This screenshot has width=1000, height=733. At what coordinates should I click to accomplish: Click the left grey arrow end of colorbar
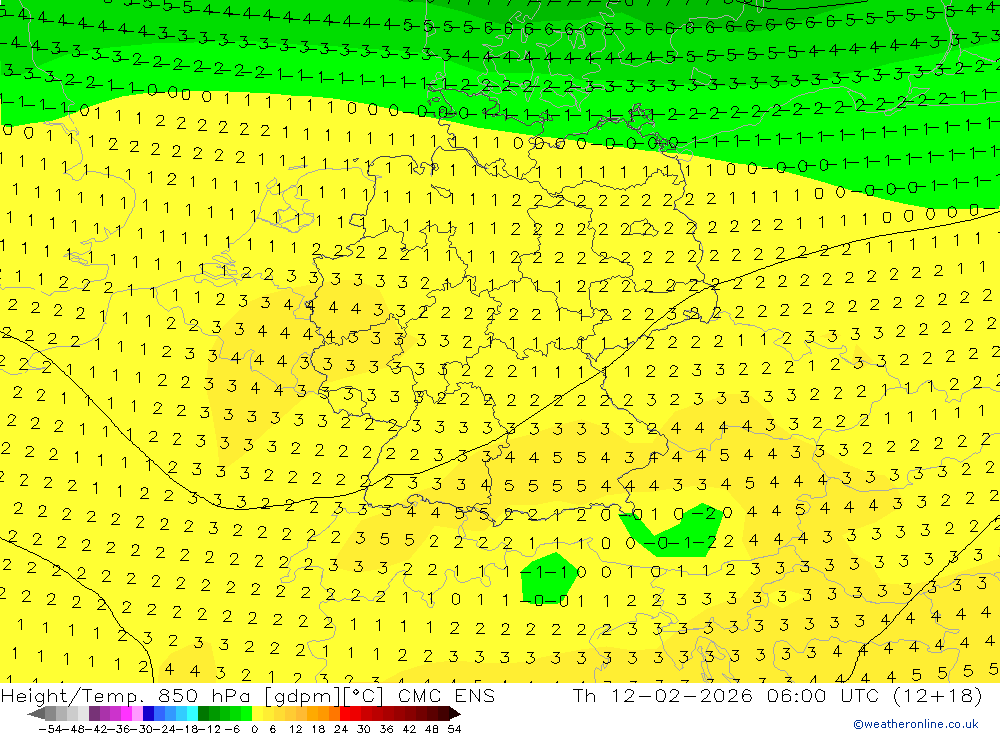(36, 713)
